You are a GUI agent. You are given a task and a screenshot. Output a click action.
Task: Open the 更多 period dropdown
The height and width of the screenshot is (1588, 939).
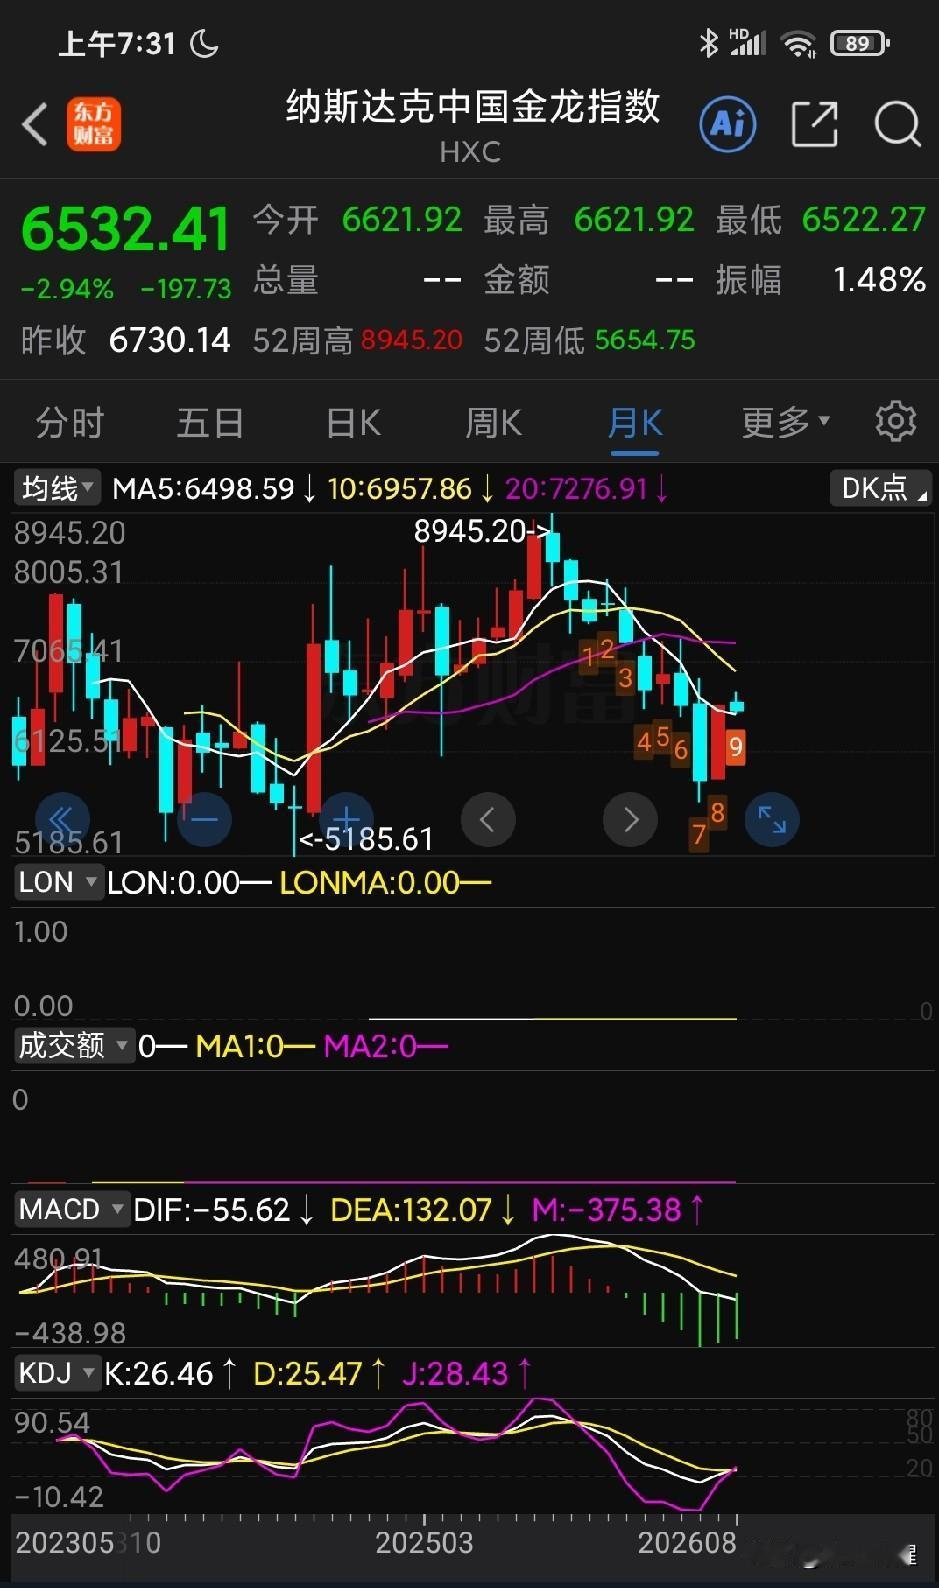[786, 423]
